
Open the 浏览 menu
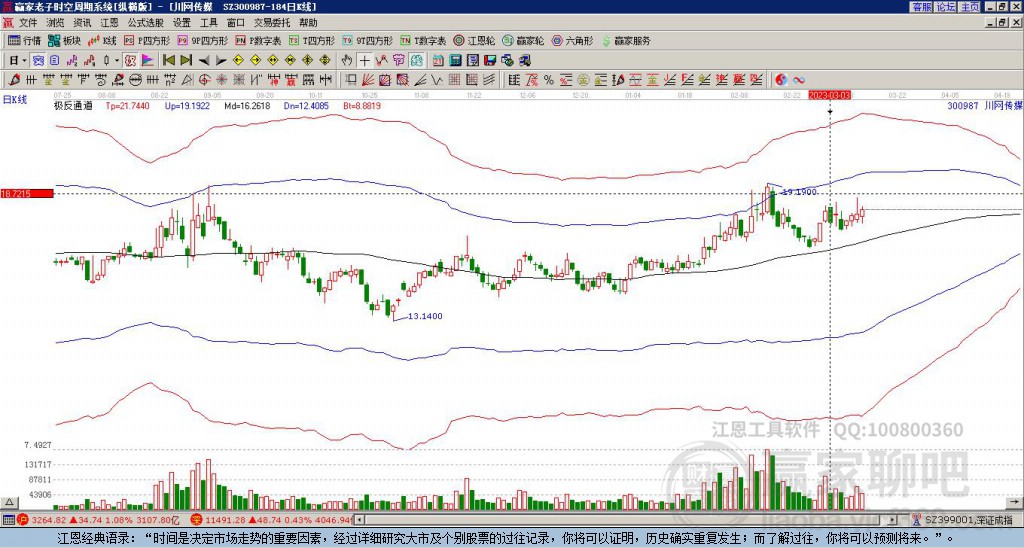point(55,23)
